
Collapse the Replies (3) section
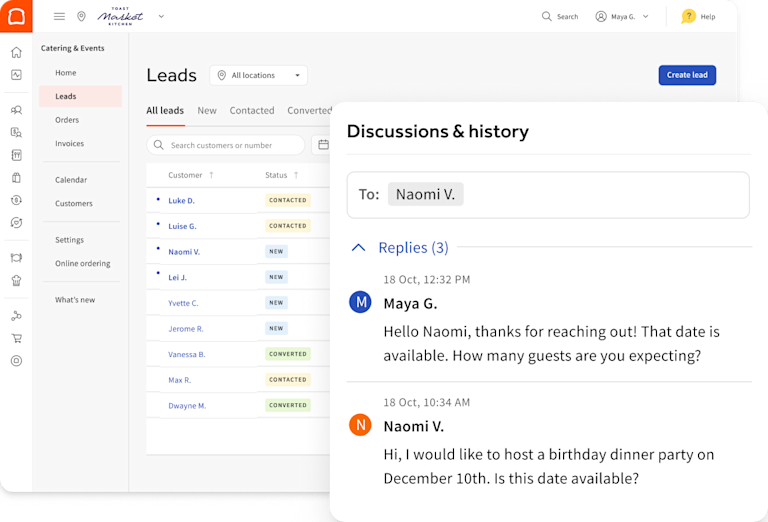(359, 248)
